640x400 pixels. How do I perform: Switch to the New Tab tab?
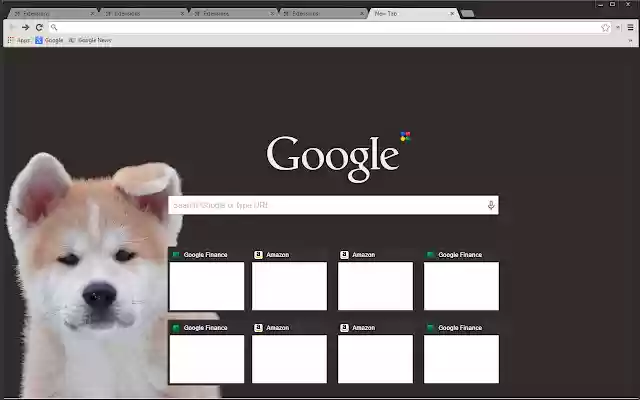click(x=412, y=13)
